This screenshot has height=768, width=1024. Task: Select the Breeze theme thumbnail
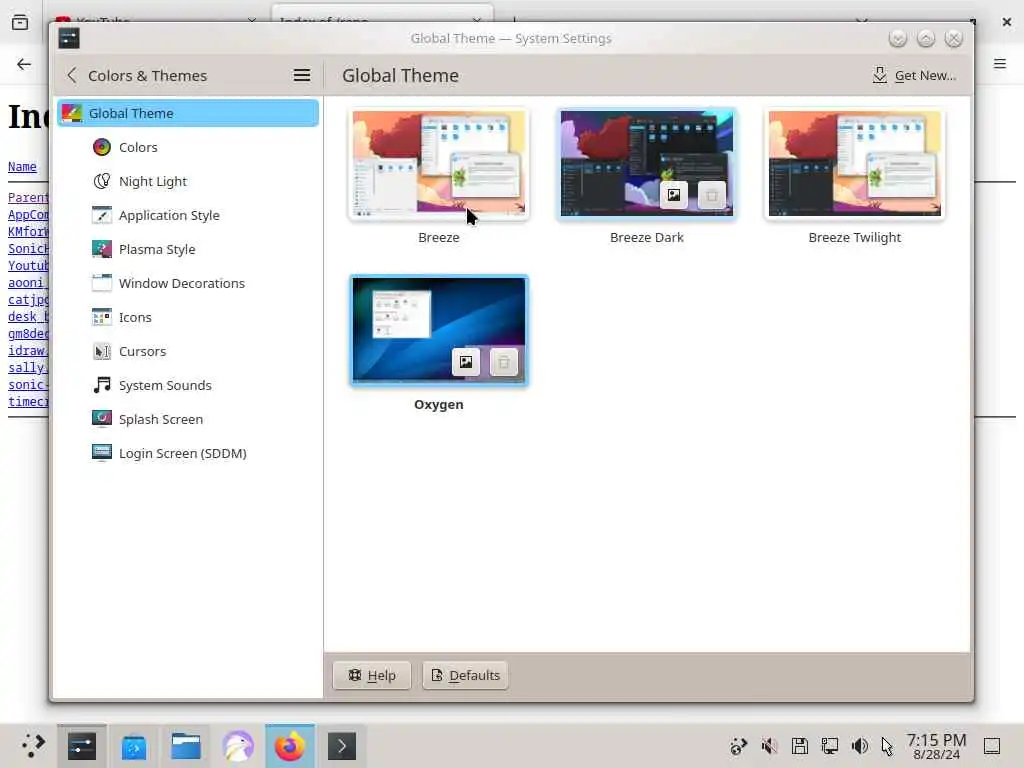click(439, 163)
